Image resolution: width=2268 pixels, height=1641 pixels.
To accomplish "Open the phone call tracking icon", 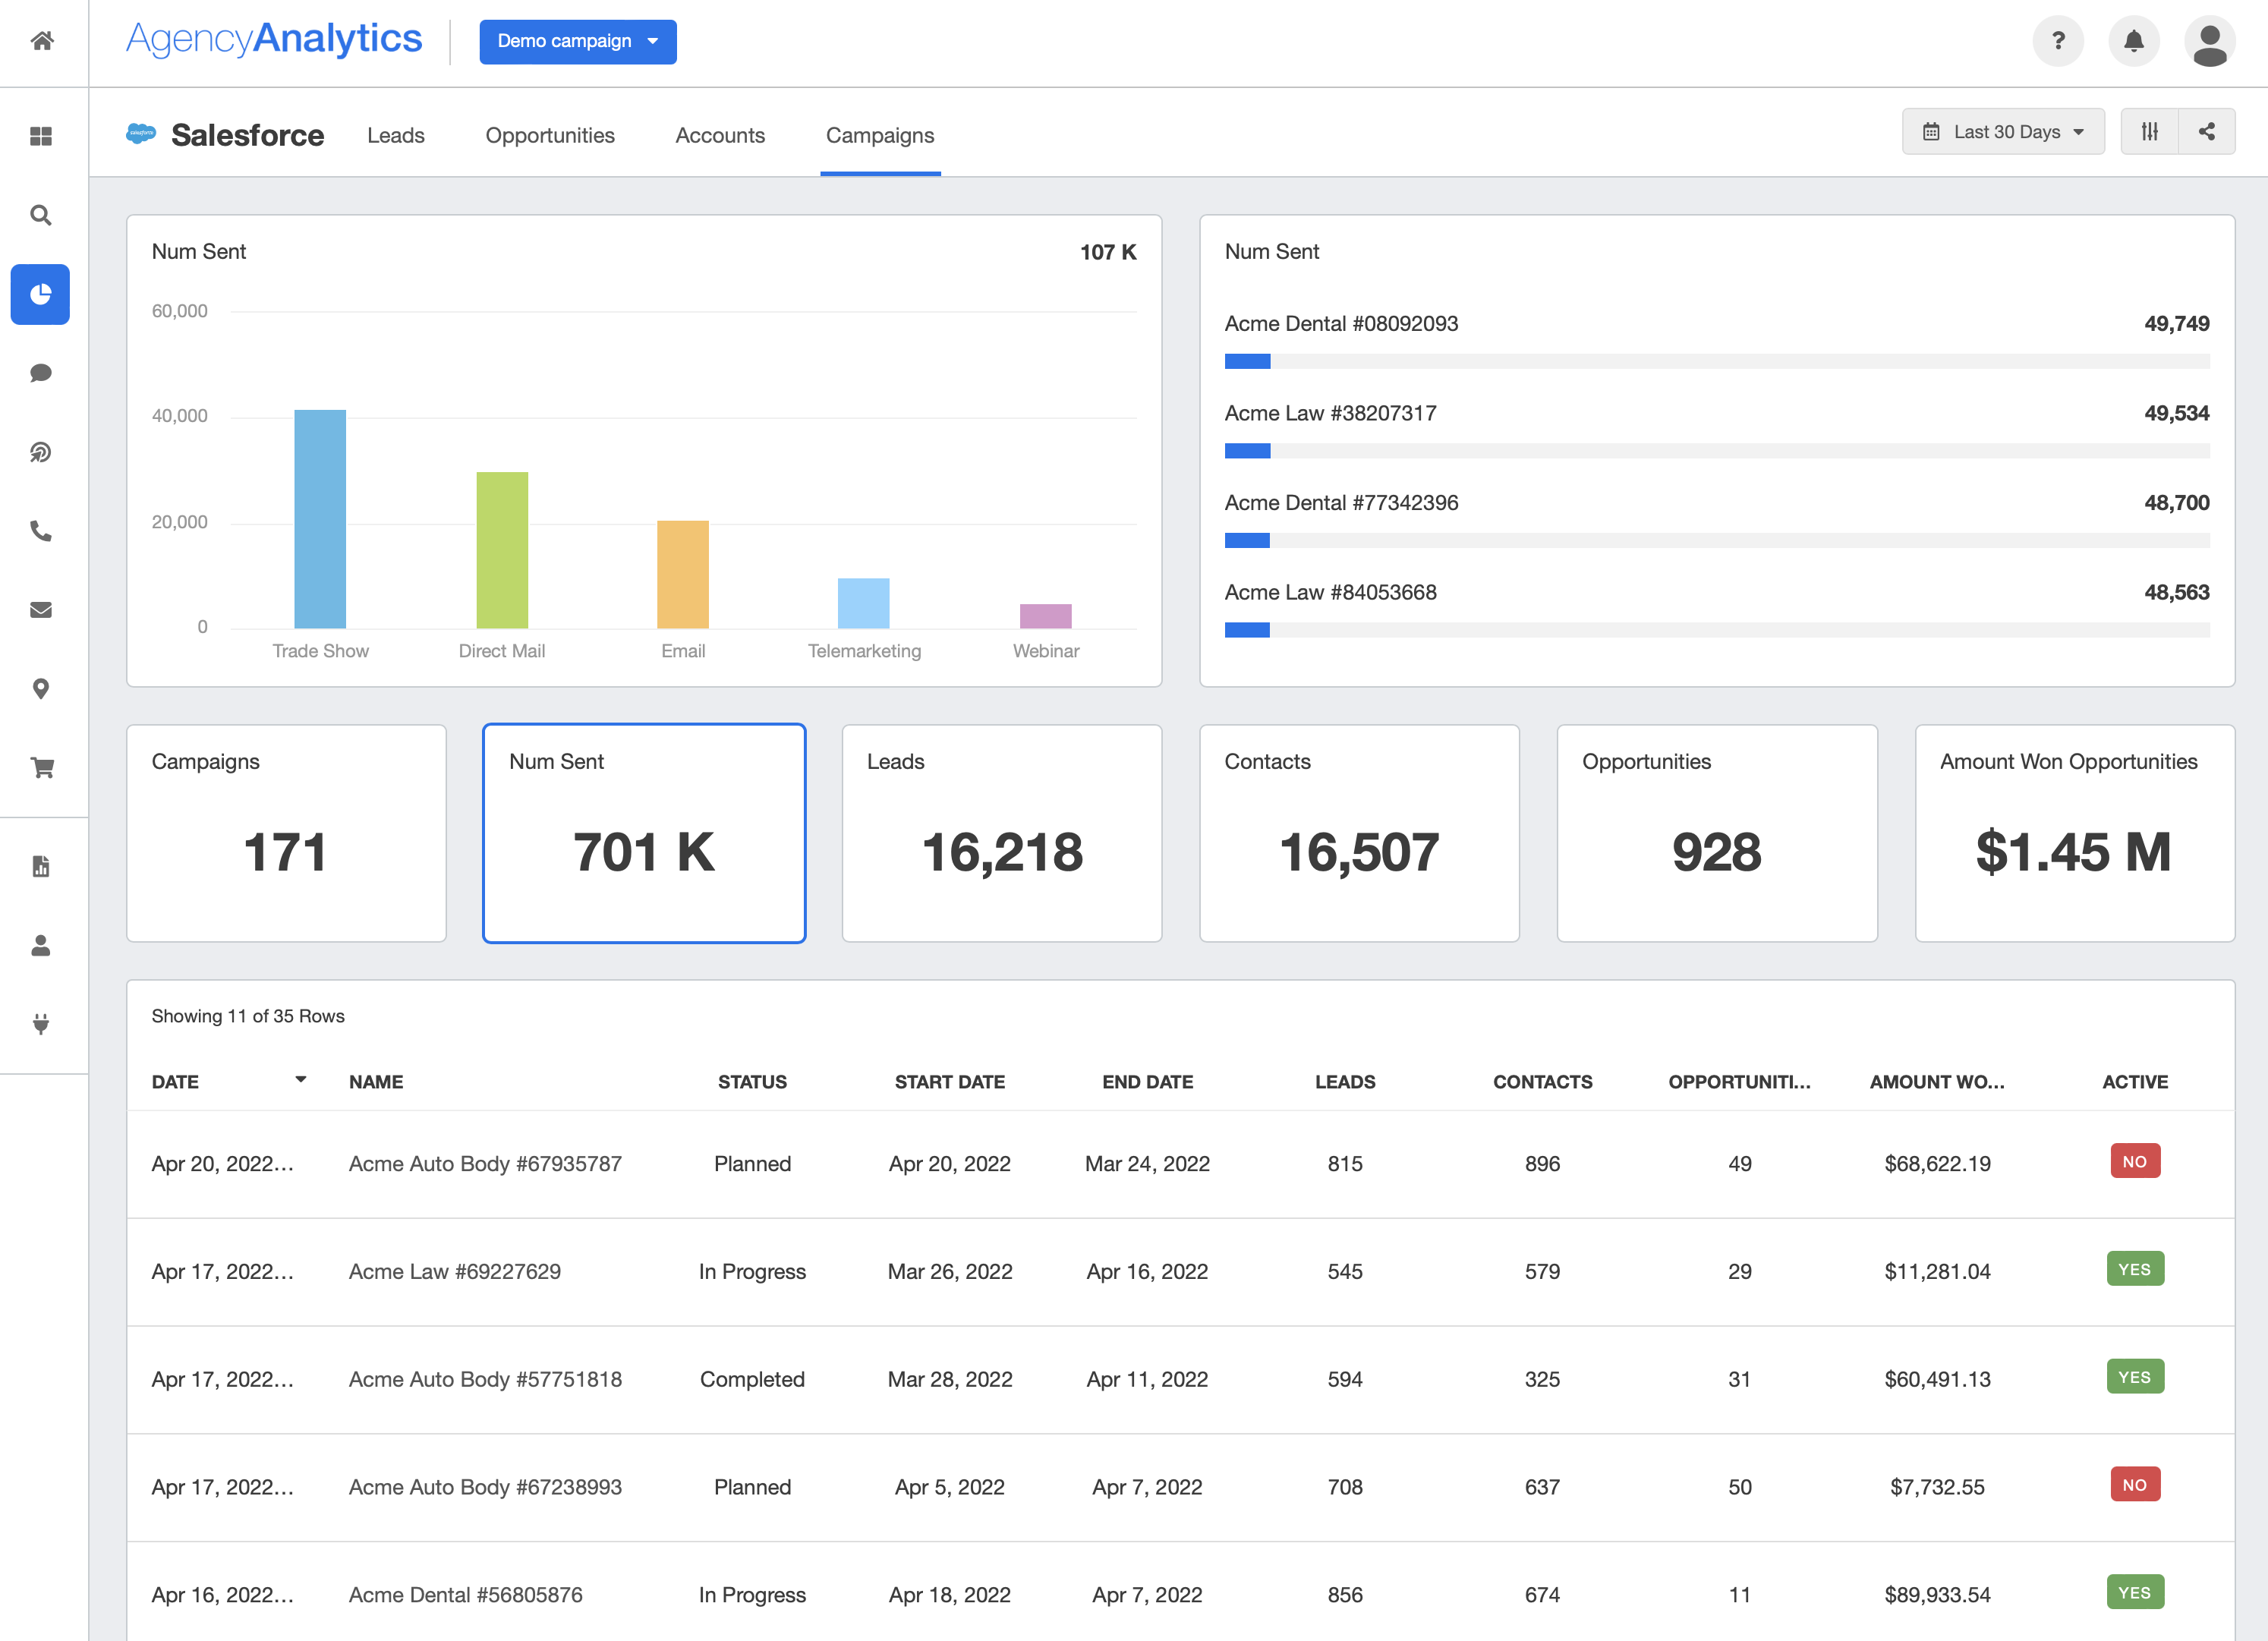I will (41, 531).
